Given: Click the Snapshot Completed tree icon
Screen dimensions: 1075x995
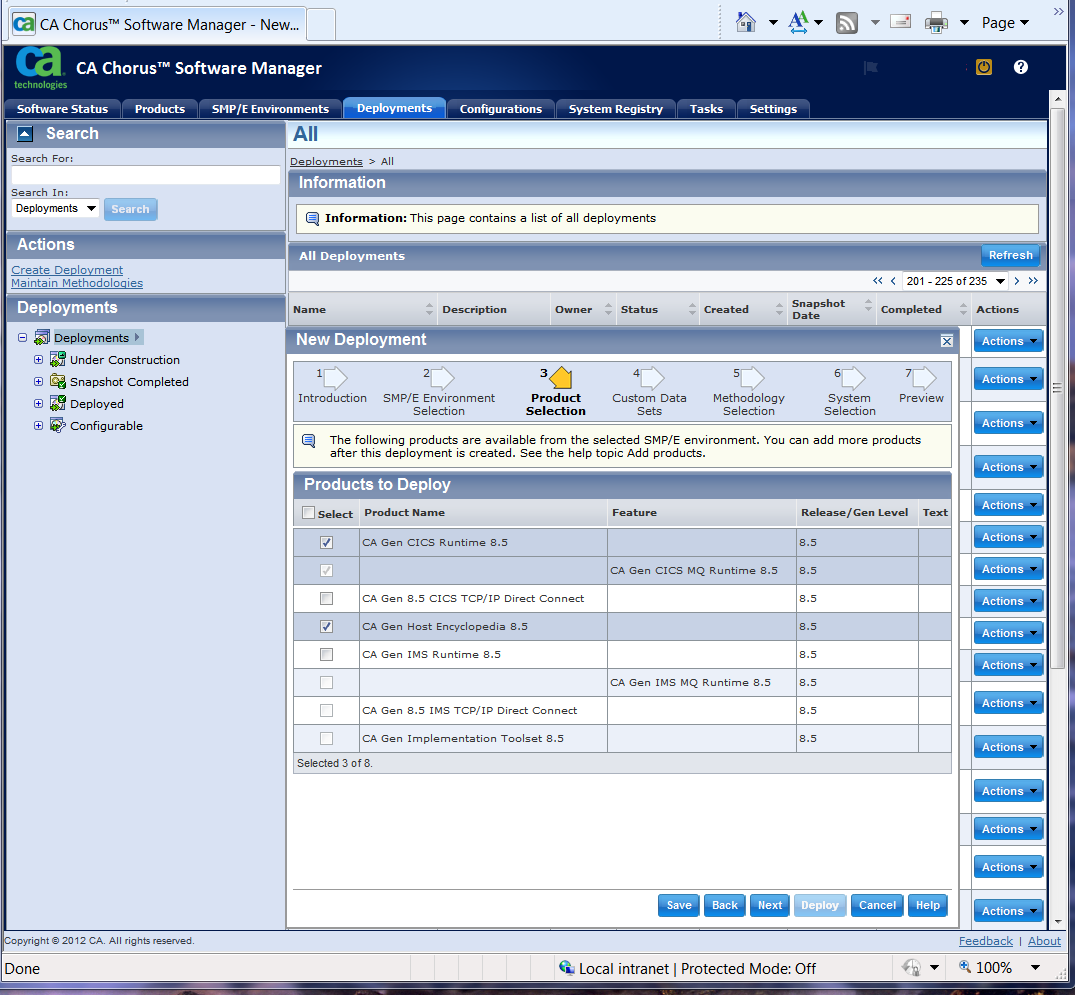Looking at the screenshot, I should pyautogui.click(x=58, y=381).
